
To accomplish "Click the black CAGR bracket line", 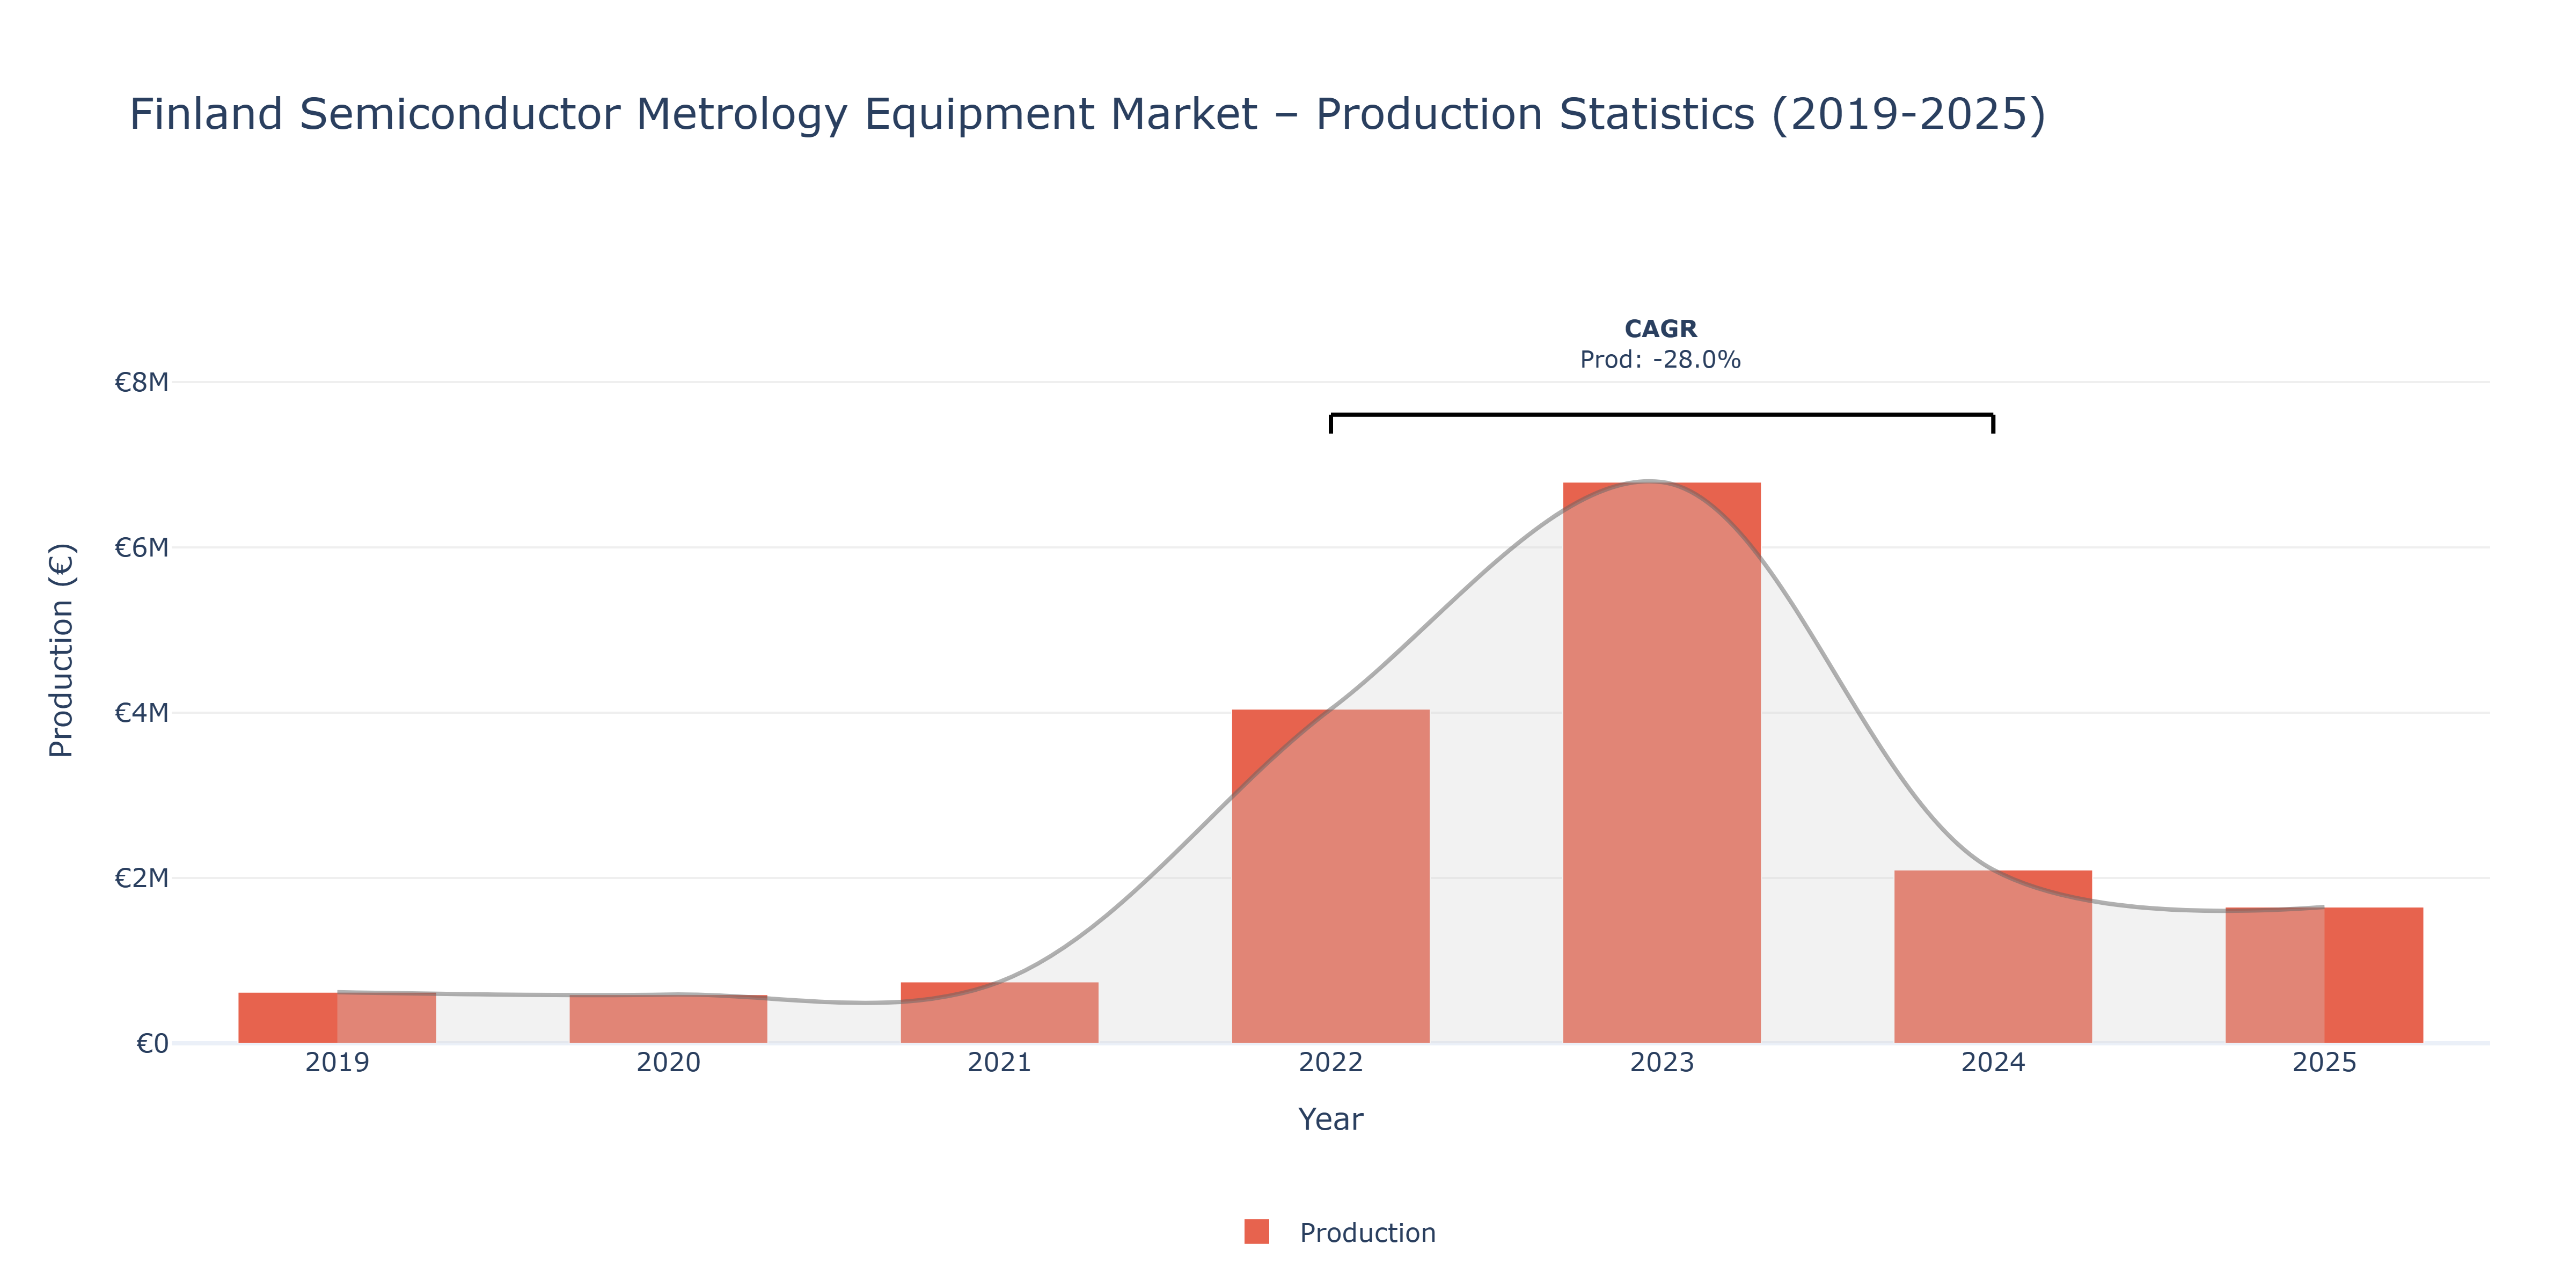I will tap(1661, 415).
